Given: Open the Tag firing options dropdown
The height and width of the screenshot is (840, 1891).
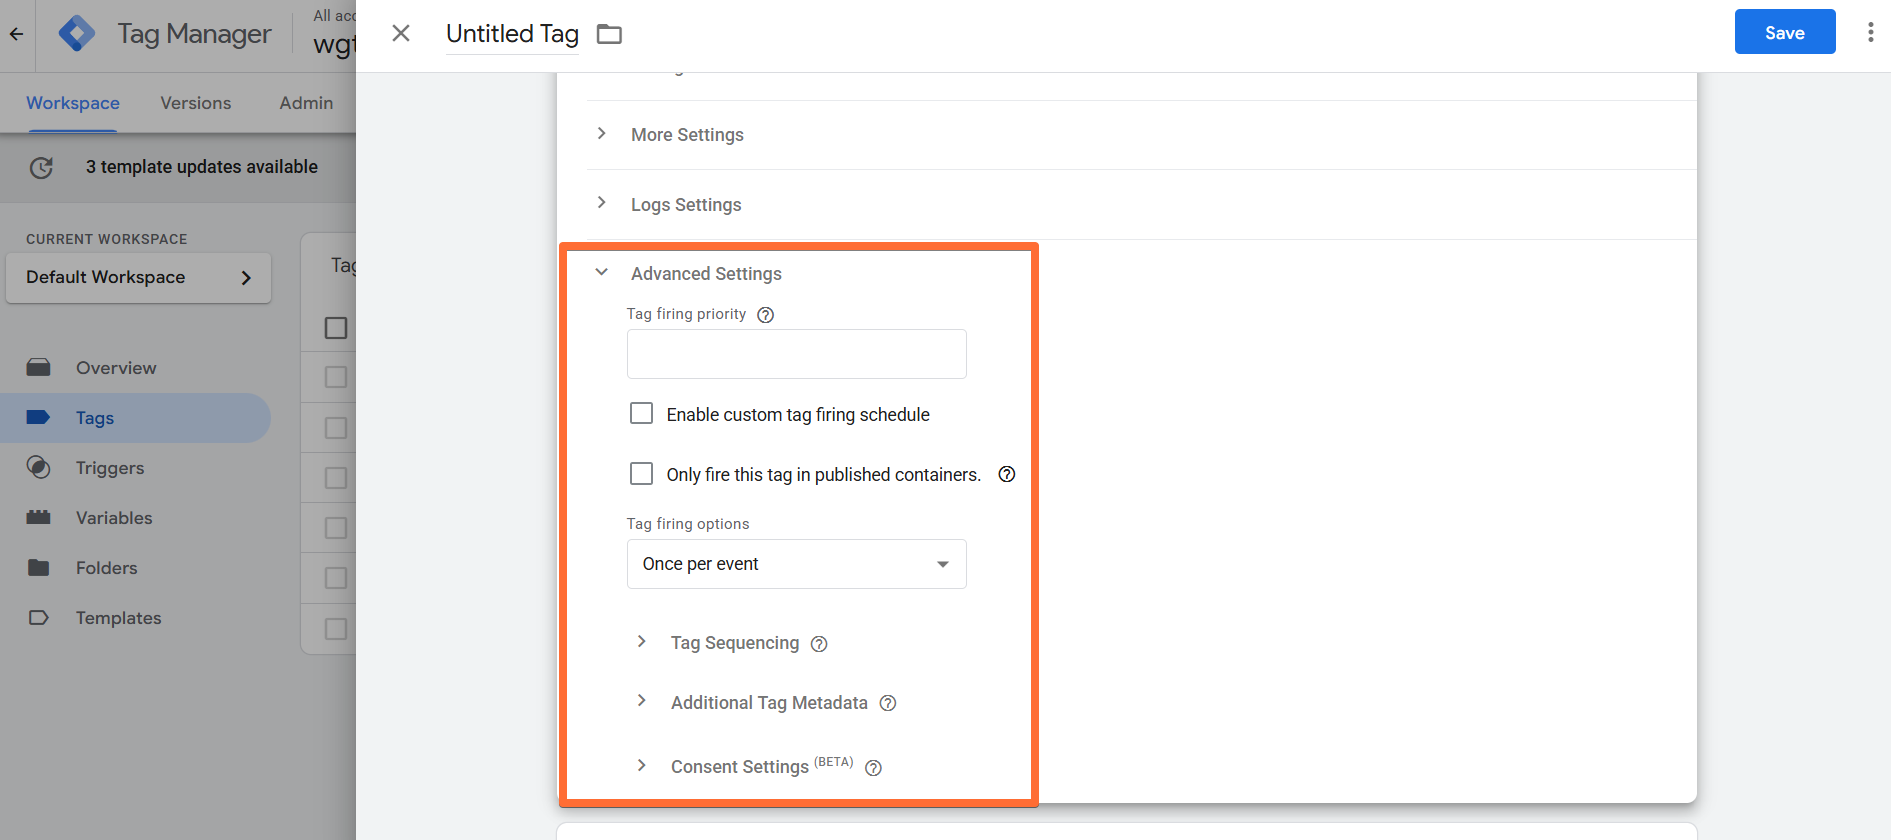Looking at the screenshot, I should [x=797, y=564].
